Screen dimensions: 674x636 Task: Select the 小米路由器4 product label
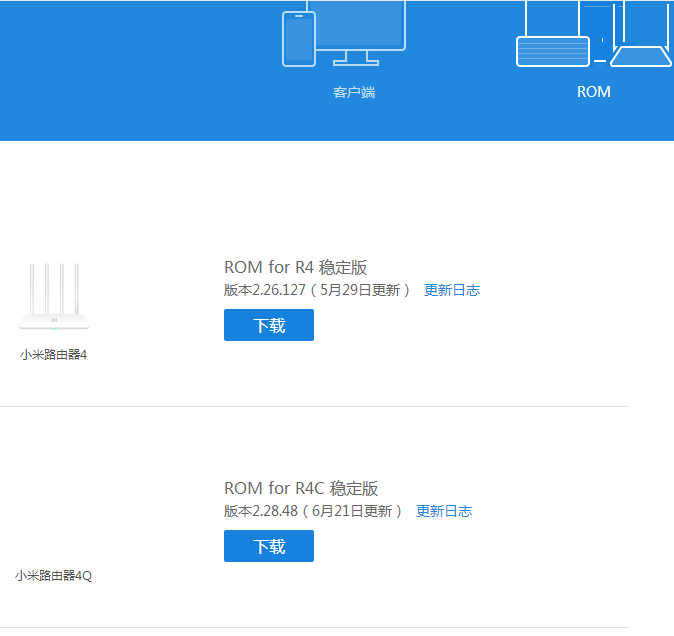[53, 354]
